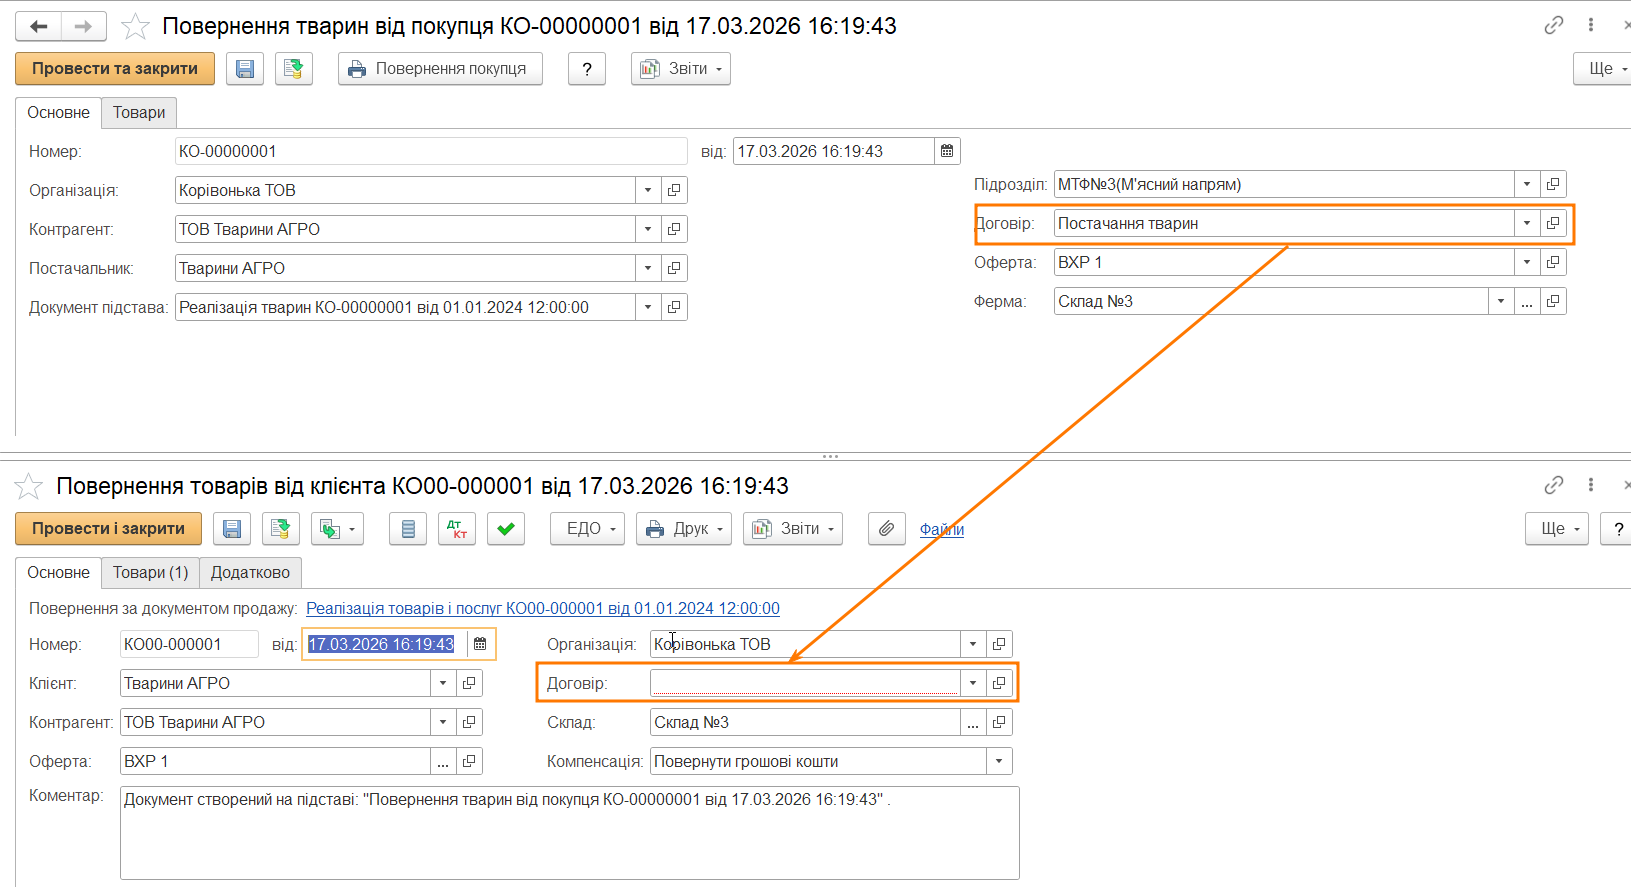Open 'Постачальник' Тварини АГРО record
Viewport: 1631px width, 892px height.
[x=674, y=268]
